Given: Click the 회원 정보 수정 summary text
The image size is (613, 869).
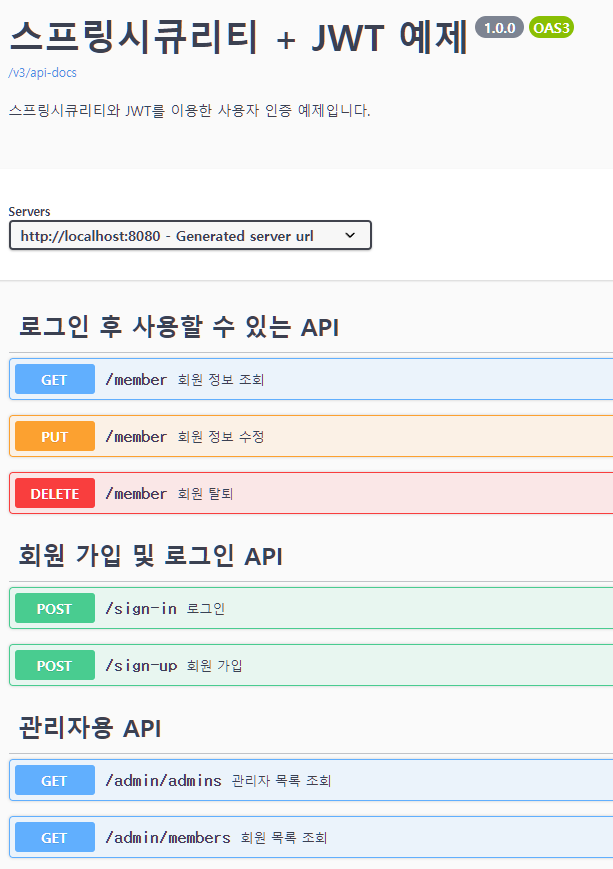Looking at the screenshot, I should [x=221, y=437].
